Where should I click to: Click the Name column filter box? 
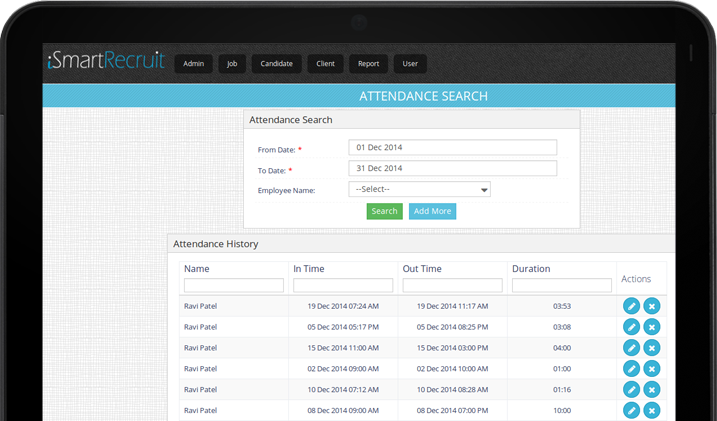click(234, 286)
